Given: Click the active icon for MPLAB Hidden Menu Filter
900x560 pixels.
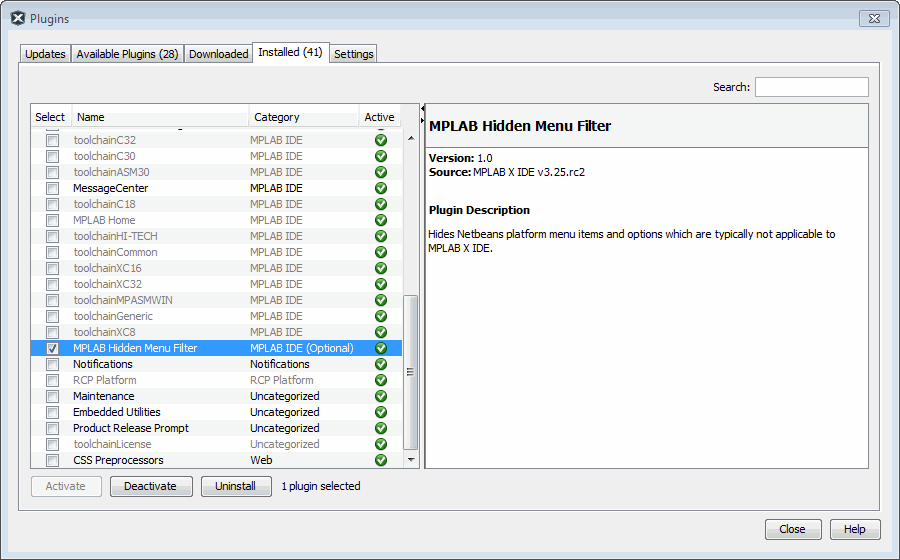Looking at the screenshot, I should [380, 348].
